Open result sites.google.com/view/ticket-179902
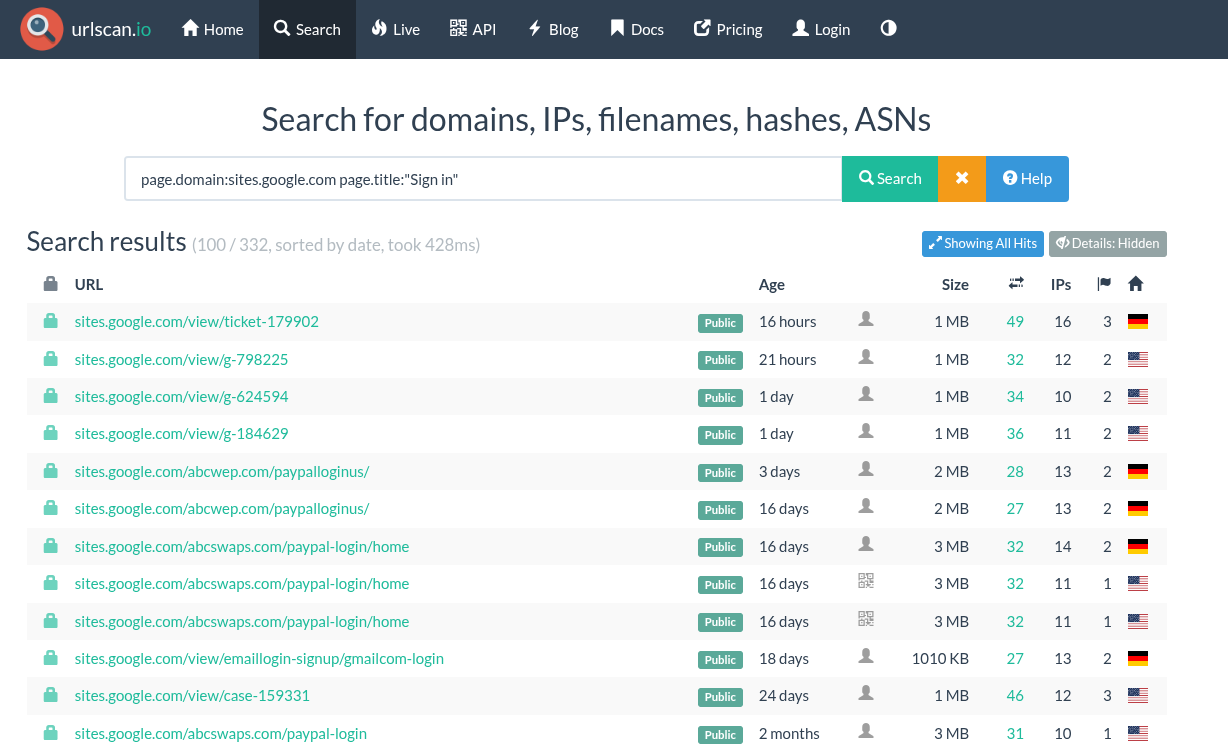This screenshot has width=1228, height=748. click(x=197, y=322)
